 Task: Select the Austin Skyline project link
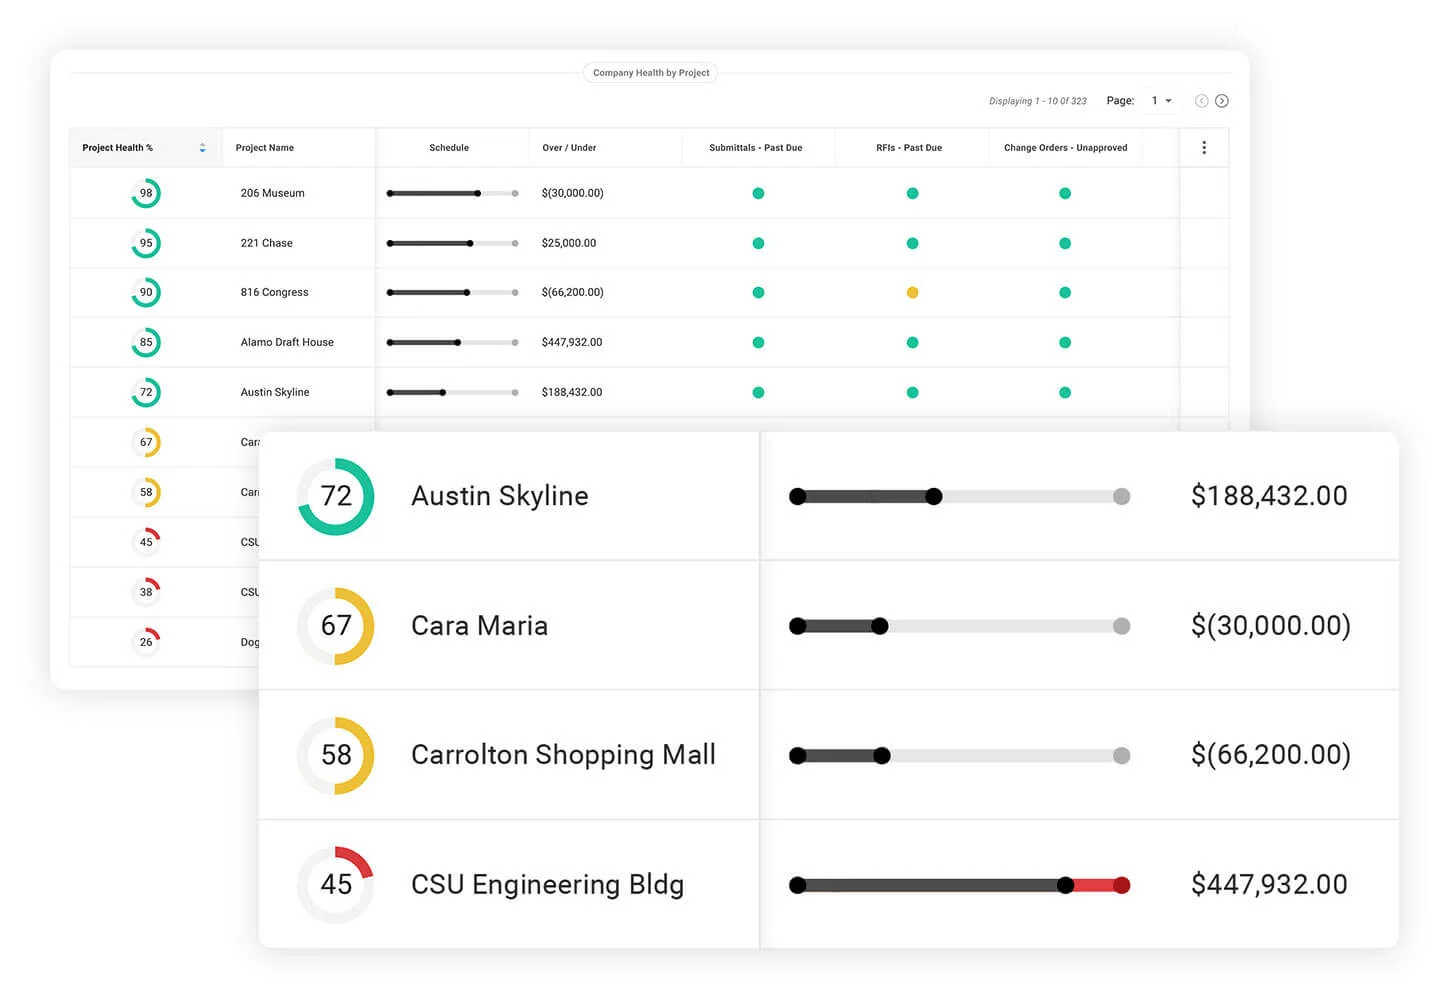click(x=499, y=496)
